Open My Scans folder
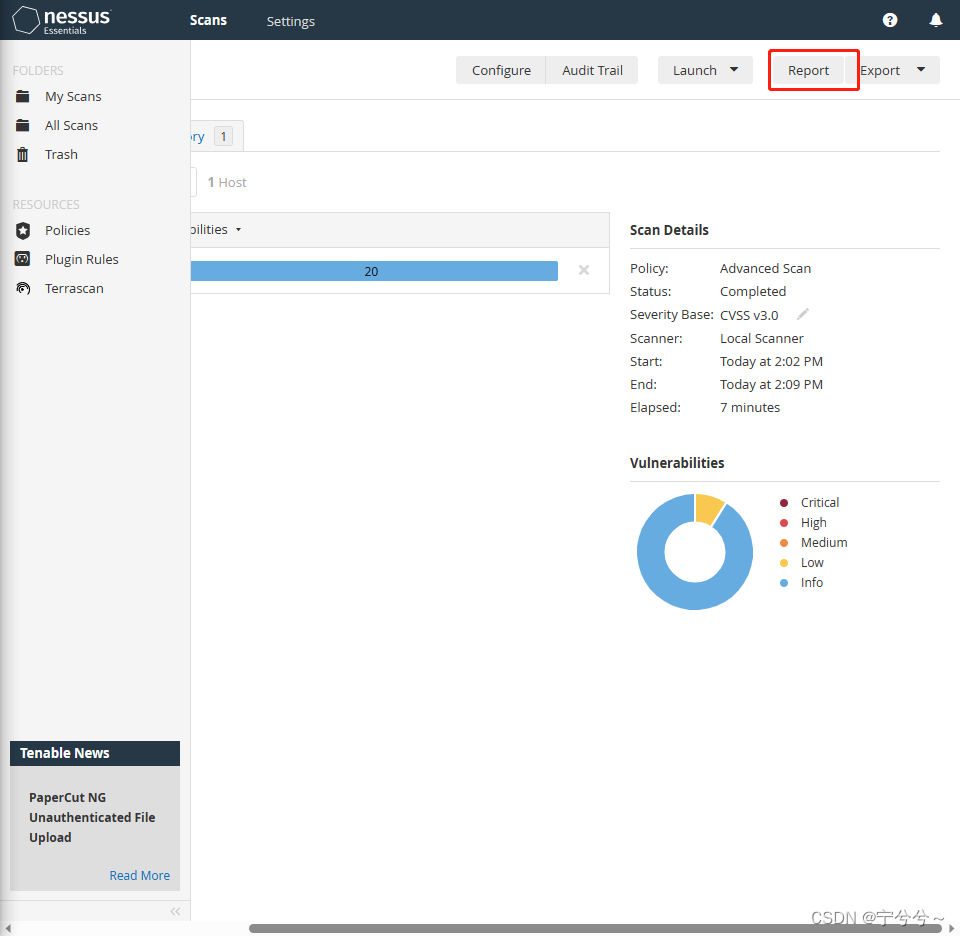Viewport: 960px width, 936px height. coord(73,97)
